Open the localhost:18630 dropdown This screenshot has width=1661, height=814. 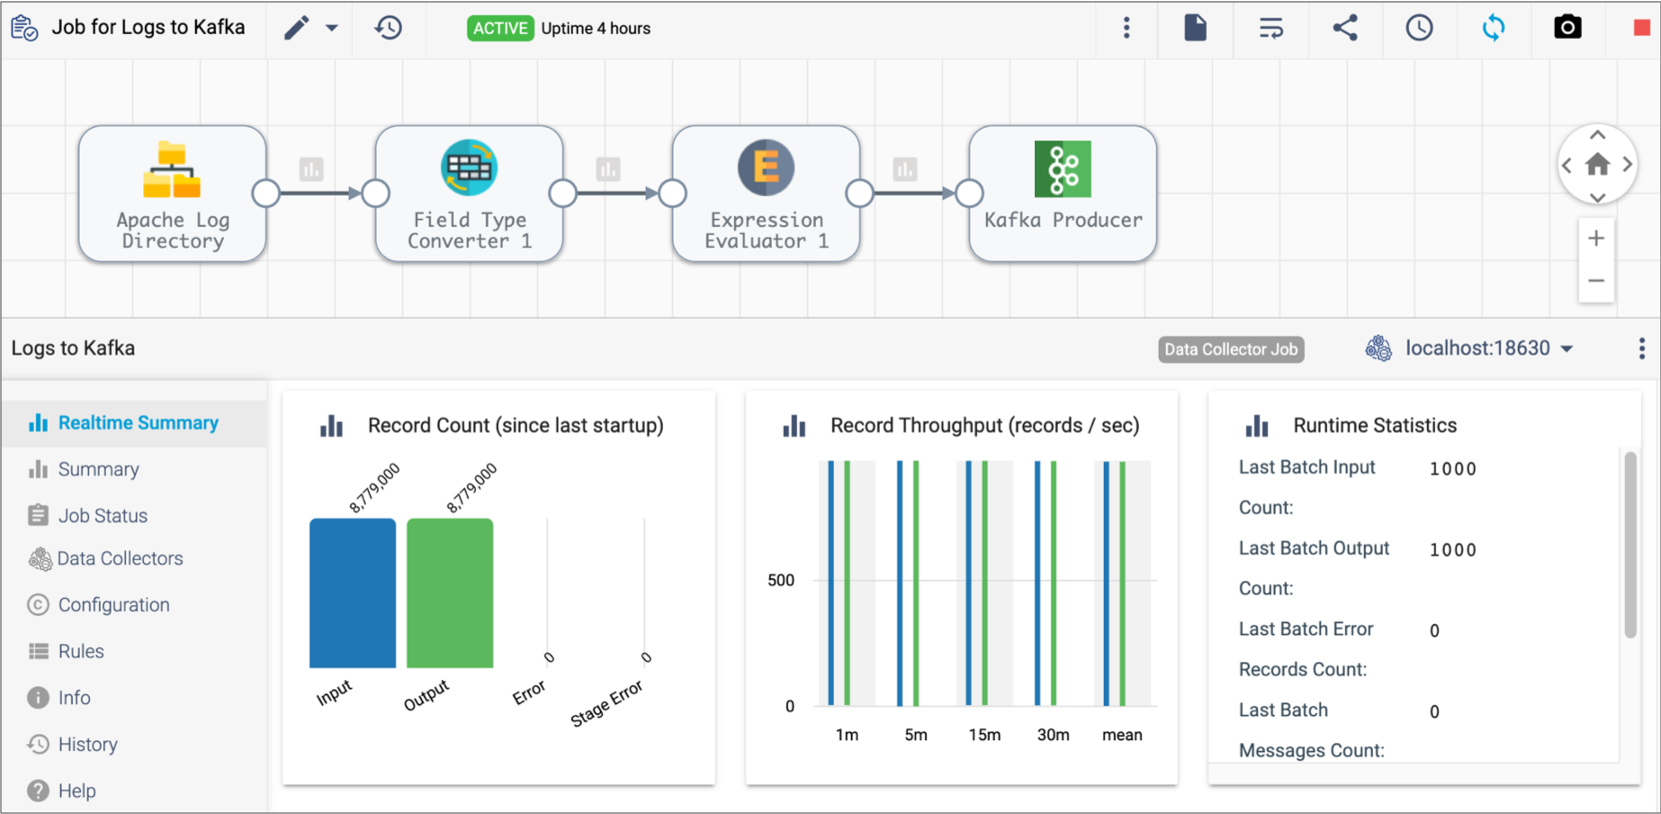[x=1470, y=348]
